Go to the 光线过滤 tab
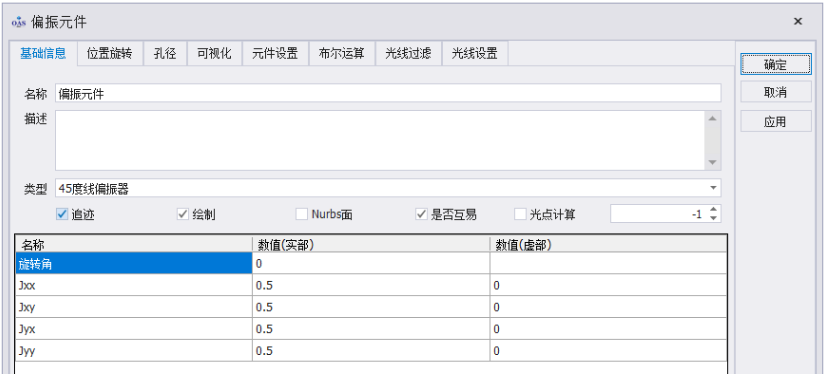The width and height of the screenshot is (826, 377). point(408,53)
